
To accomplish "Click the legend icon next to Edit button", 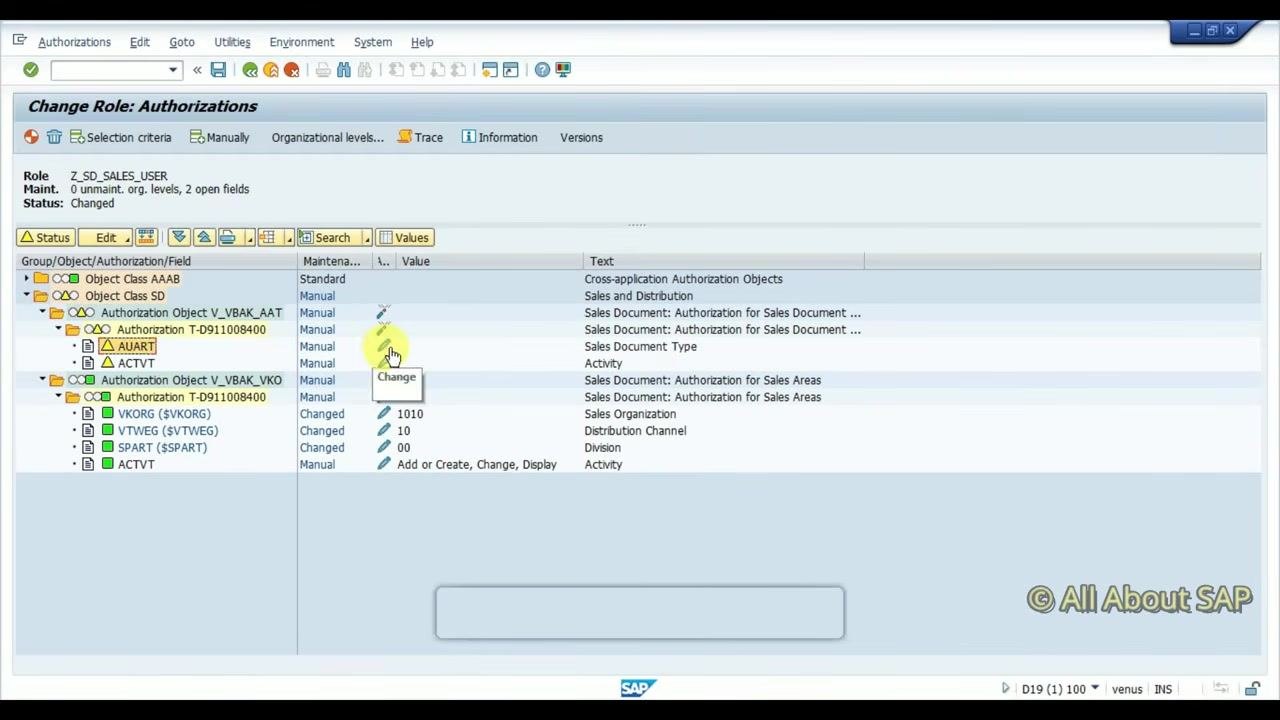I will (x=146, y=238).
